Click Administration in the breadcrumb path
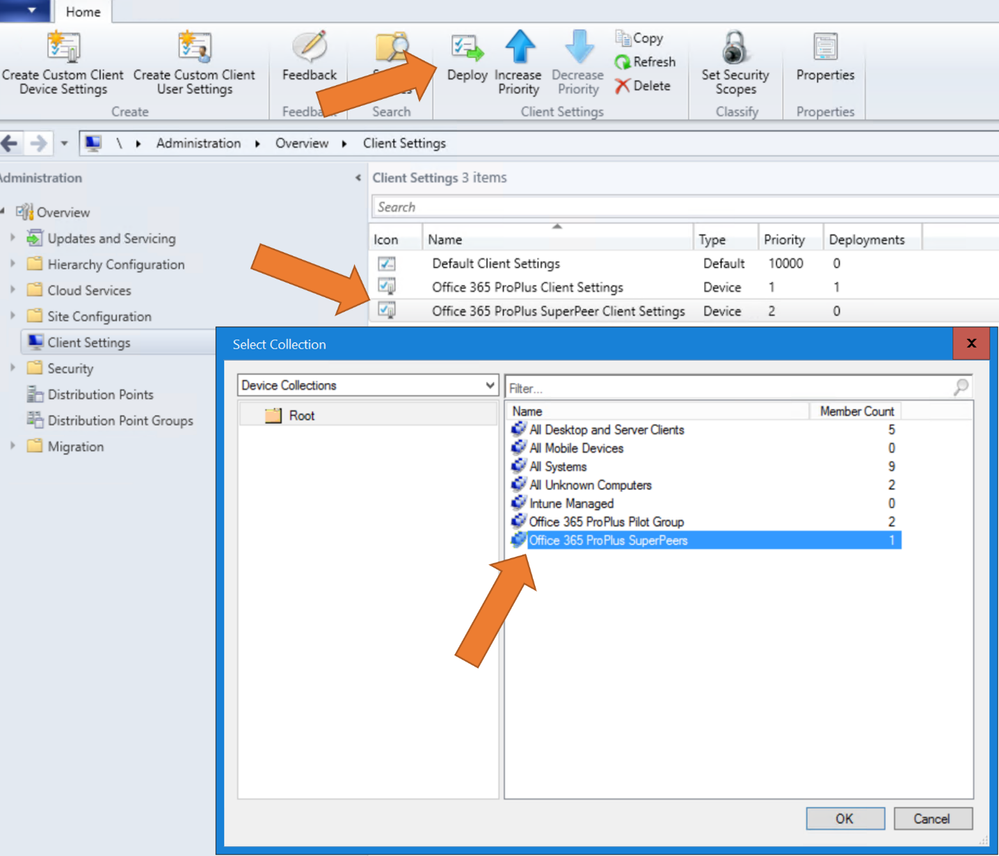The width and height of the screenshot is (999, 856). (x=199, y=143)
